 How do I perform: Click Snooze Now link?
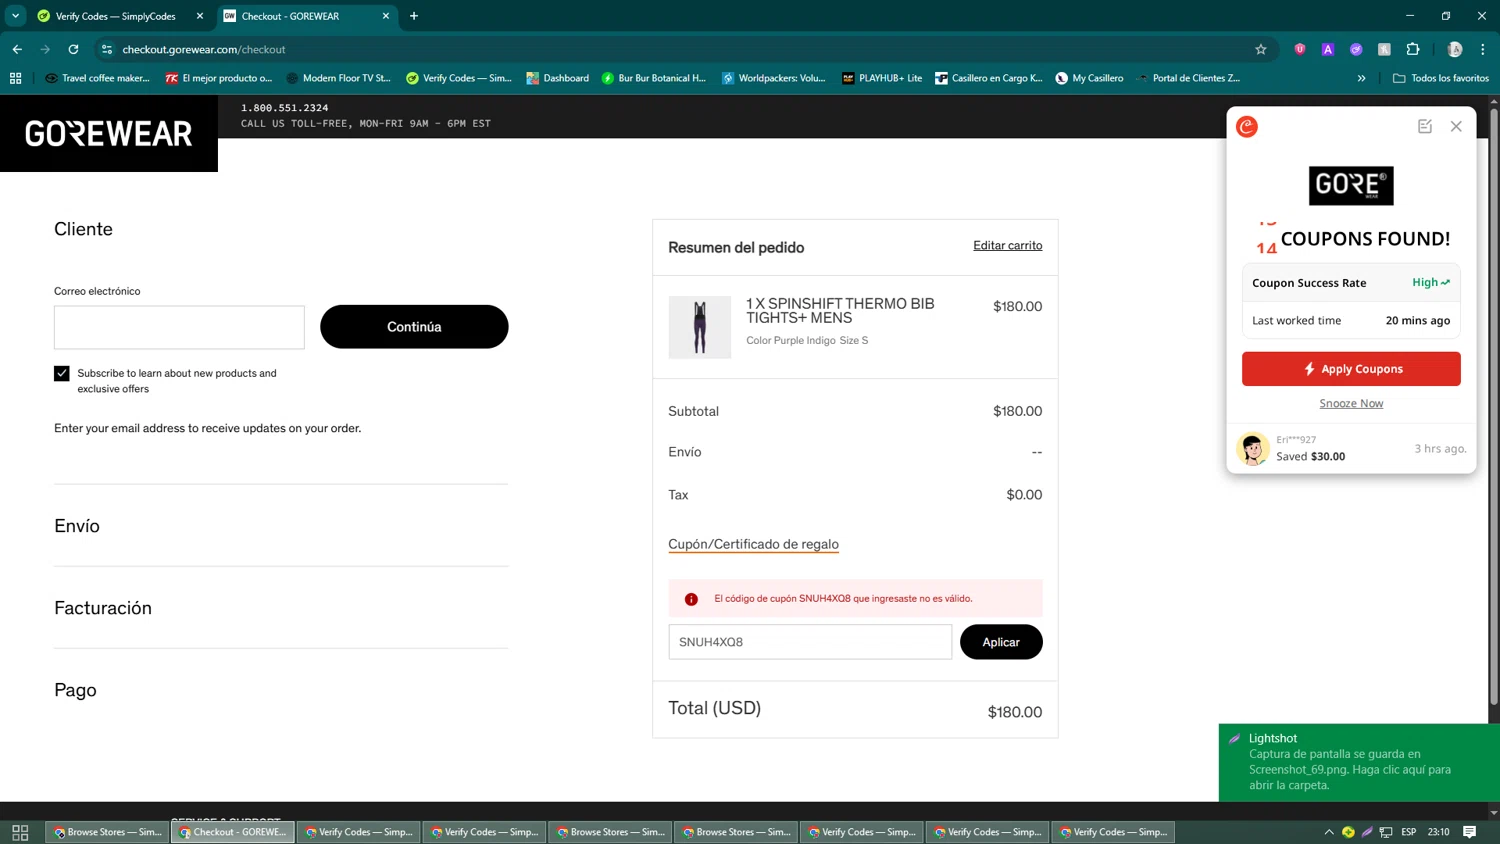[x=1351, y=403]
